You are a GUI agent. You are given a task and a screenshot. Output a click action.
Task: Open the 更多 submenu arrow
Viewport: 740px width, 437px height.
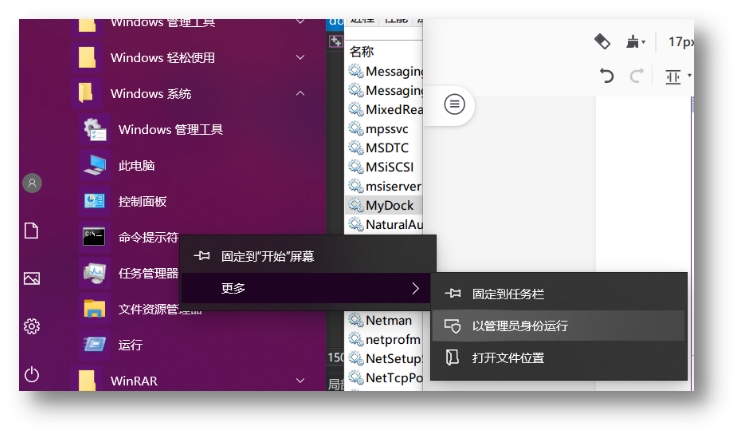(415, 288)
